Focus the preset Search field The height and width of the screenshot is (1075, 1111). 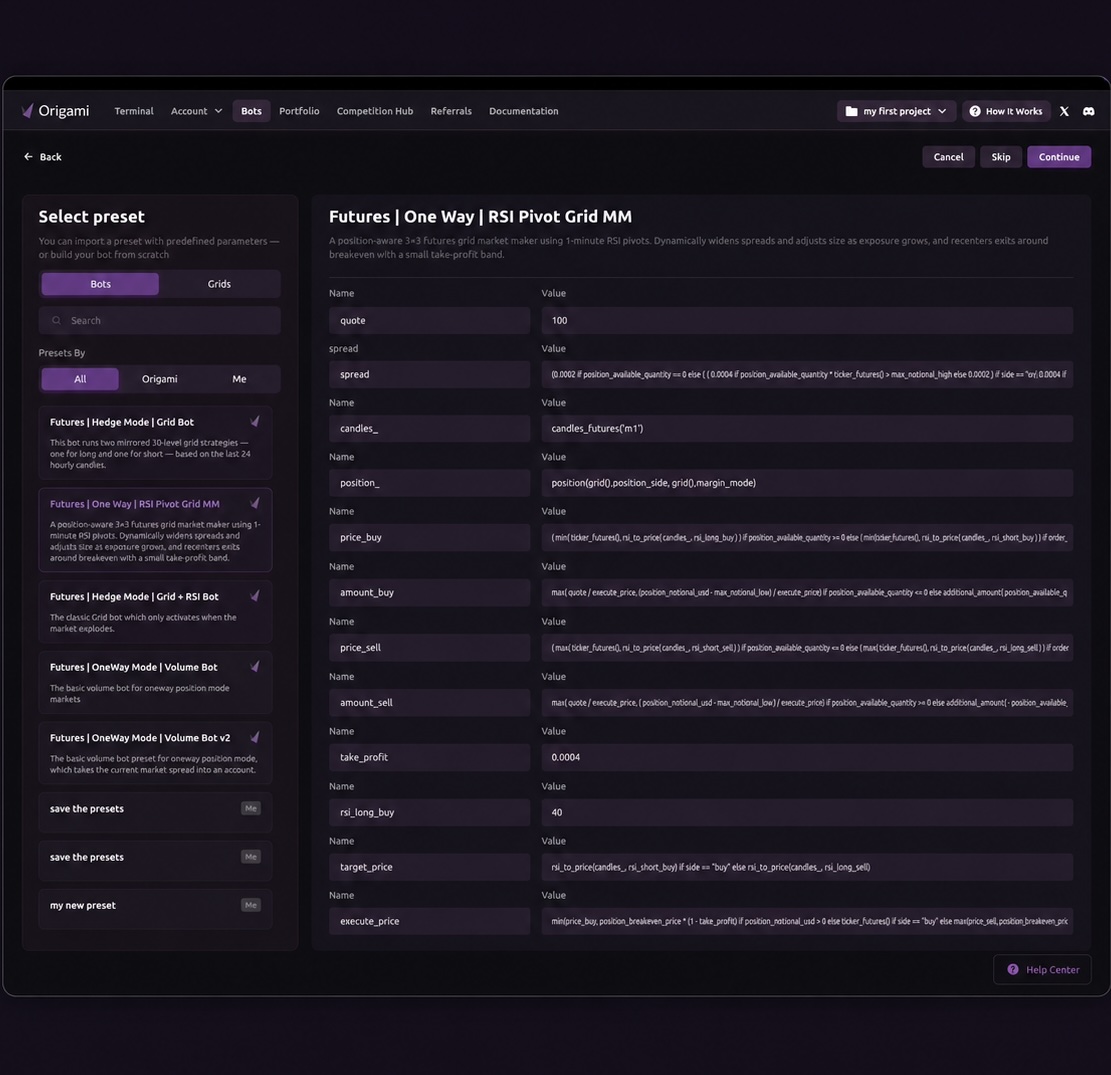point(159,320)
